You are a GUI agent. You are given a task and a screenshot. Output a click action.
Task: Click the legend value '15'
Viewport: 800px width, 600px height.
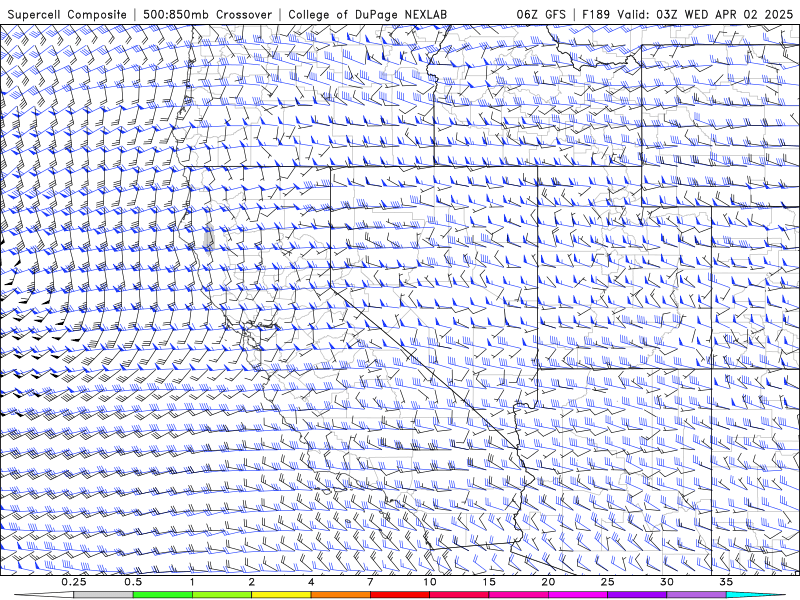pyautogui.click(x=489, y=582)
